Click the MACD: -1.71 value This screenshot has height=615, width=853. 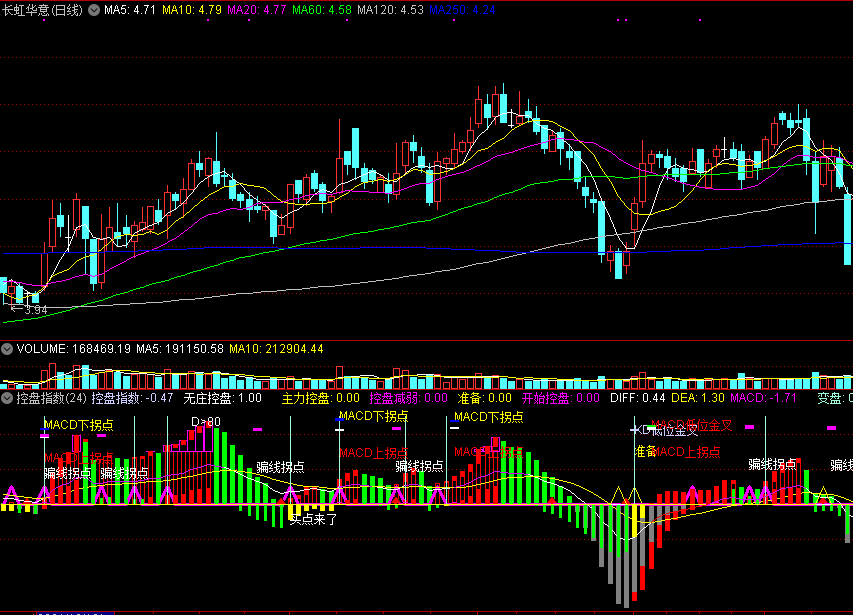pos(763,398)
